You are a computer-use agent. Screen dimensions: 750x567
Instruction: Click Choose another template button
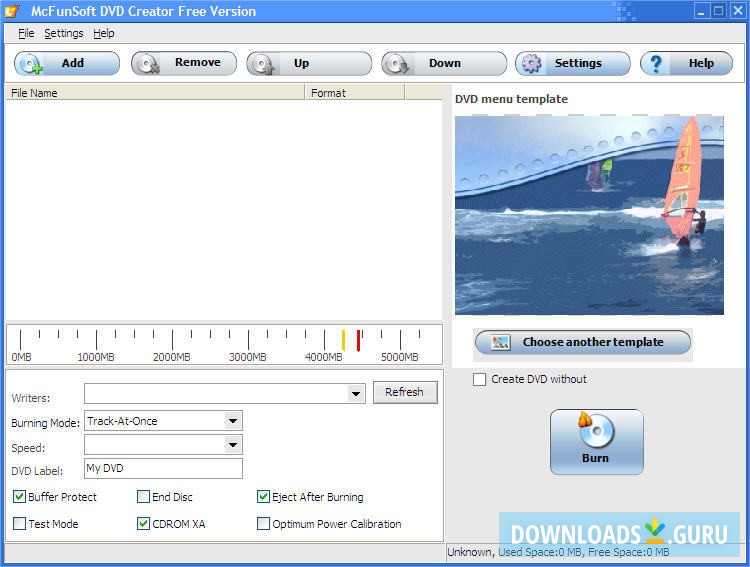pos(583,342)
